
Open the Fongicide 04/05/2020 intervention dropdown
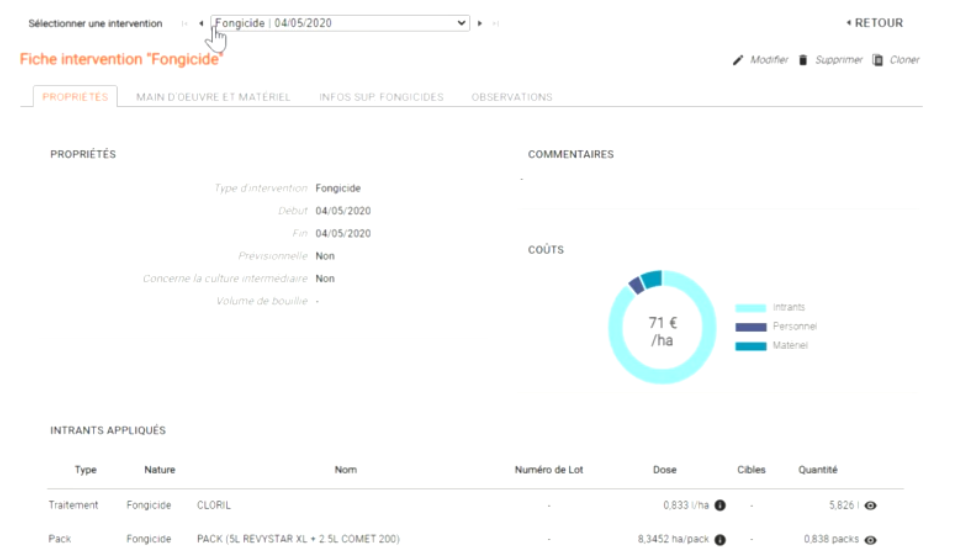point(340,23)
